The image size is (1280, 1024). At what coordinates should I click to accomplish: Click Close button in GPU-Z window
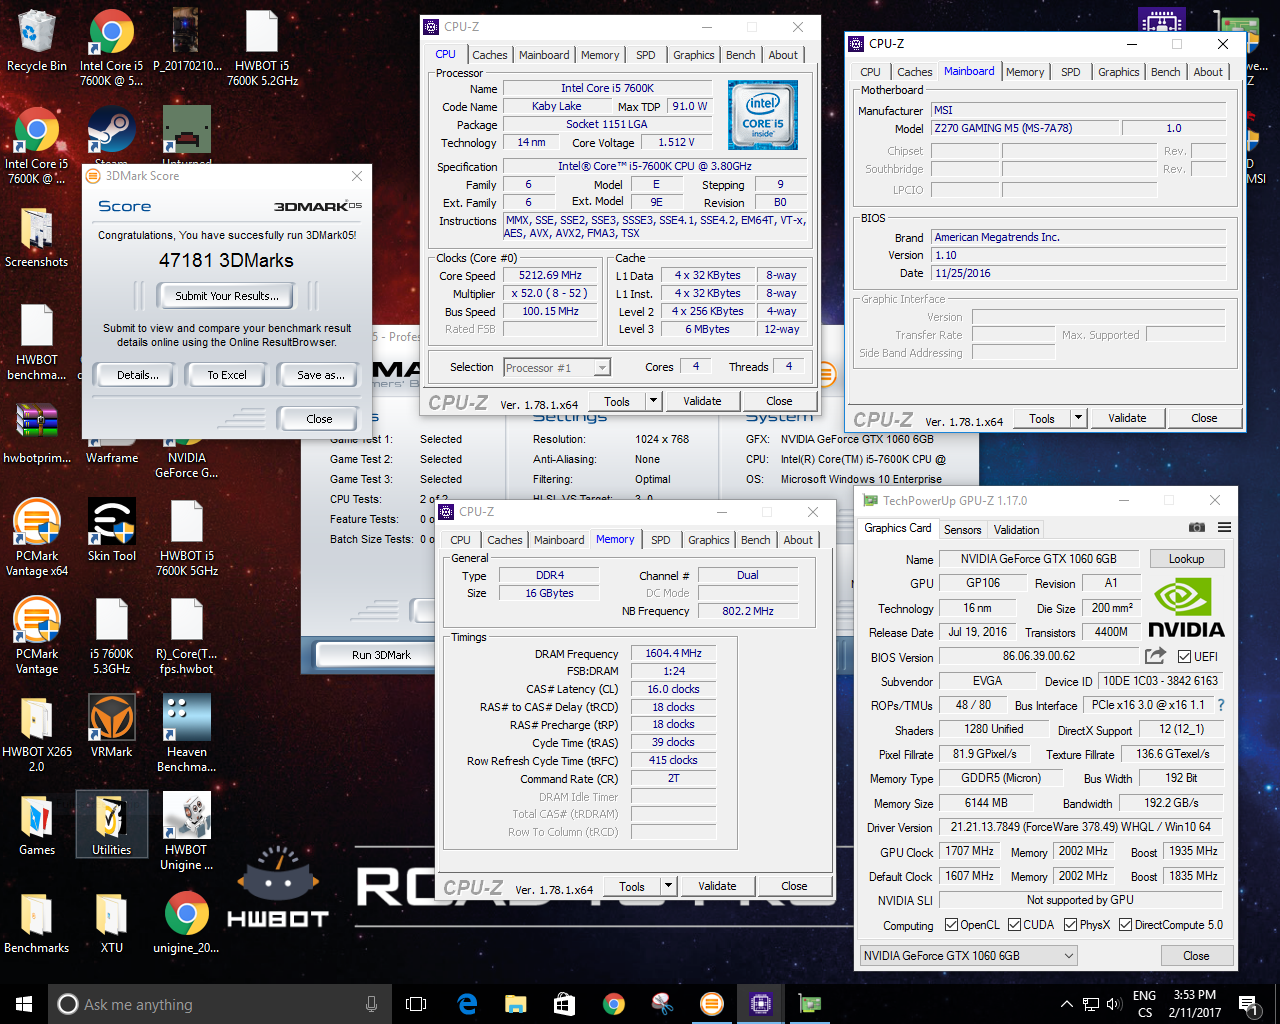click(1196, 956)
